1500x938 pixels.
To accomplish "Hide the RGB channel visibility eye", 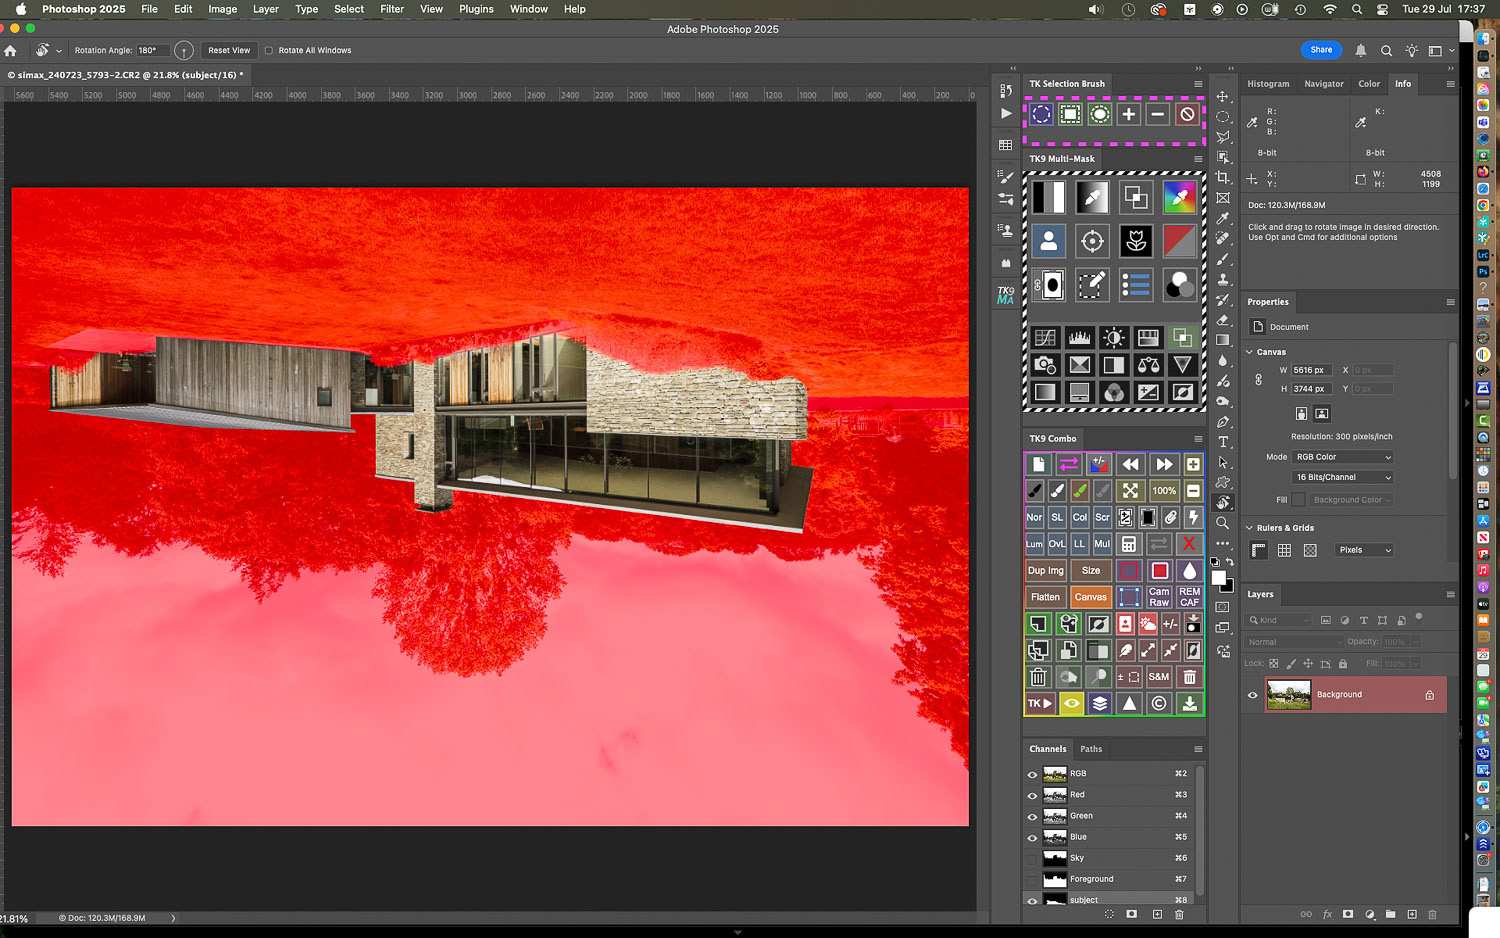I will [x=1033, y=774].
